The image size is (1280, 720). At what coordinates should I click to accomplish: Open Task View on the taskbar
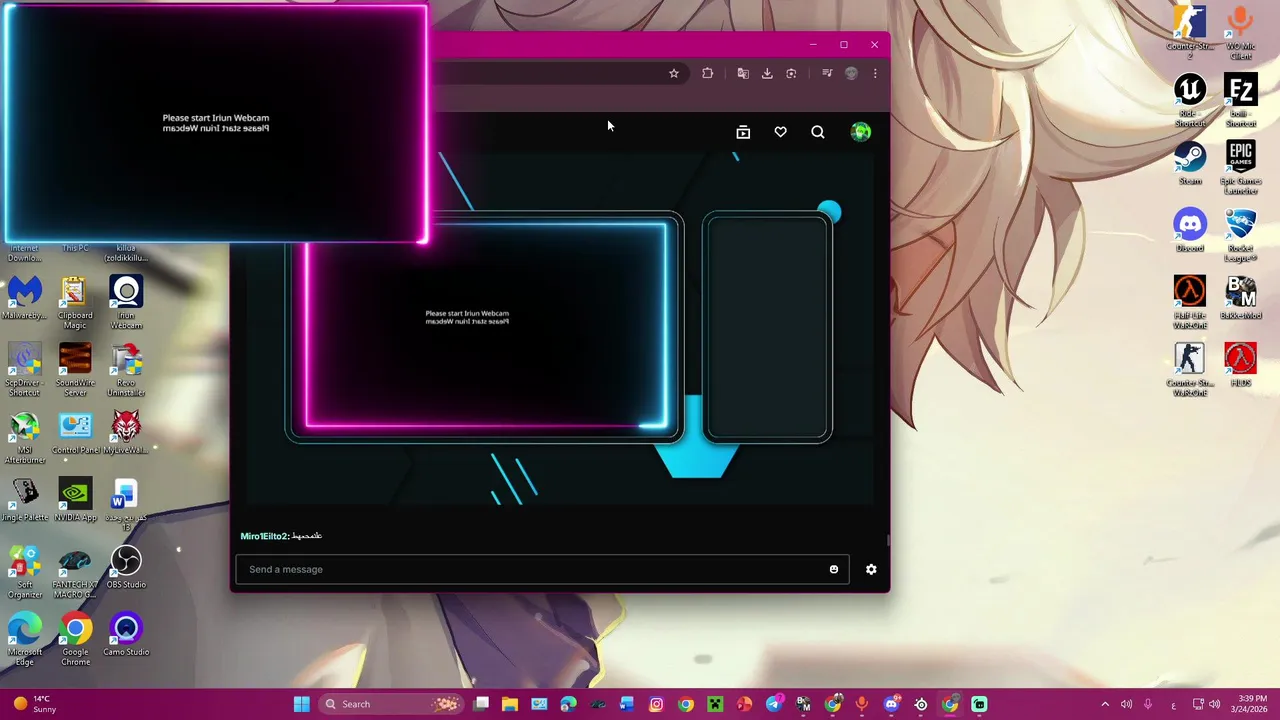[481, 704]
